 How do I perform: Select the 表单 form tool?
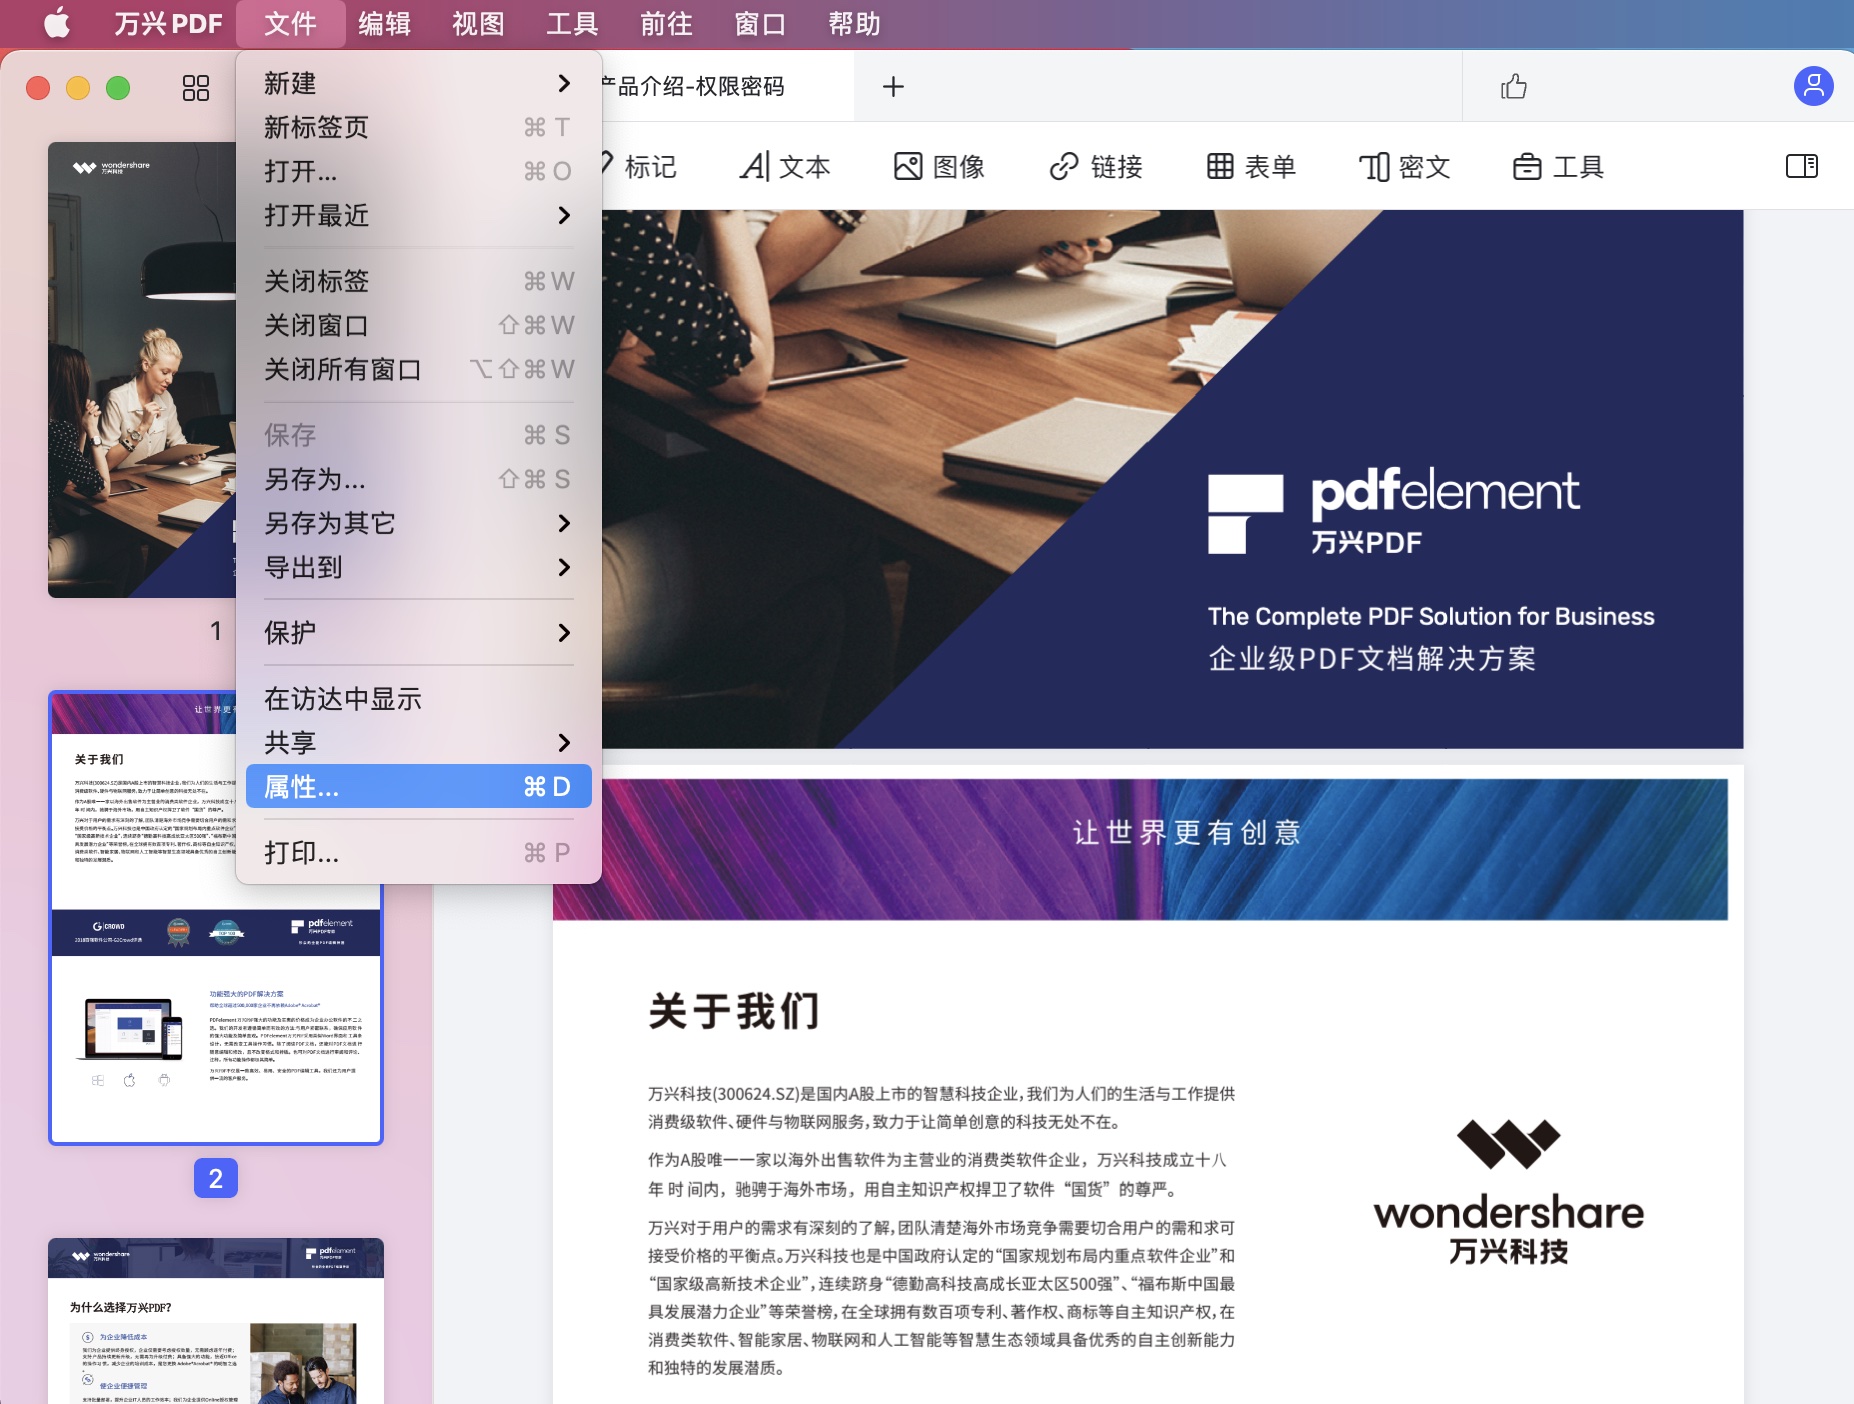1253,166
